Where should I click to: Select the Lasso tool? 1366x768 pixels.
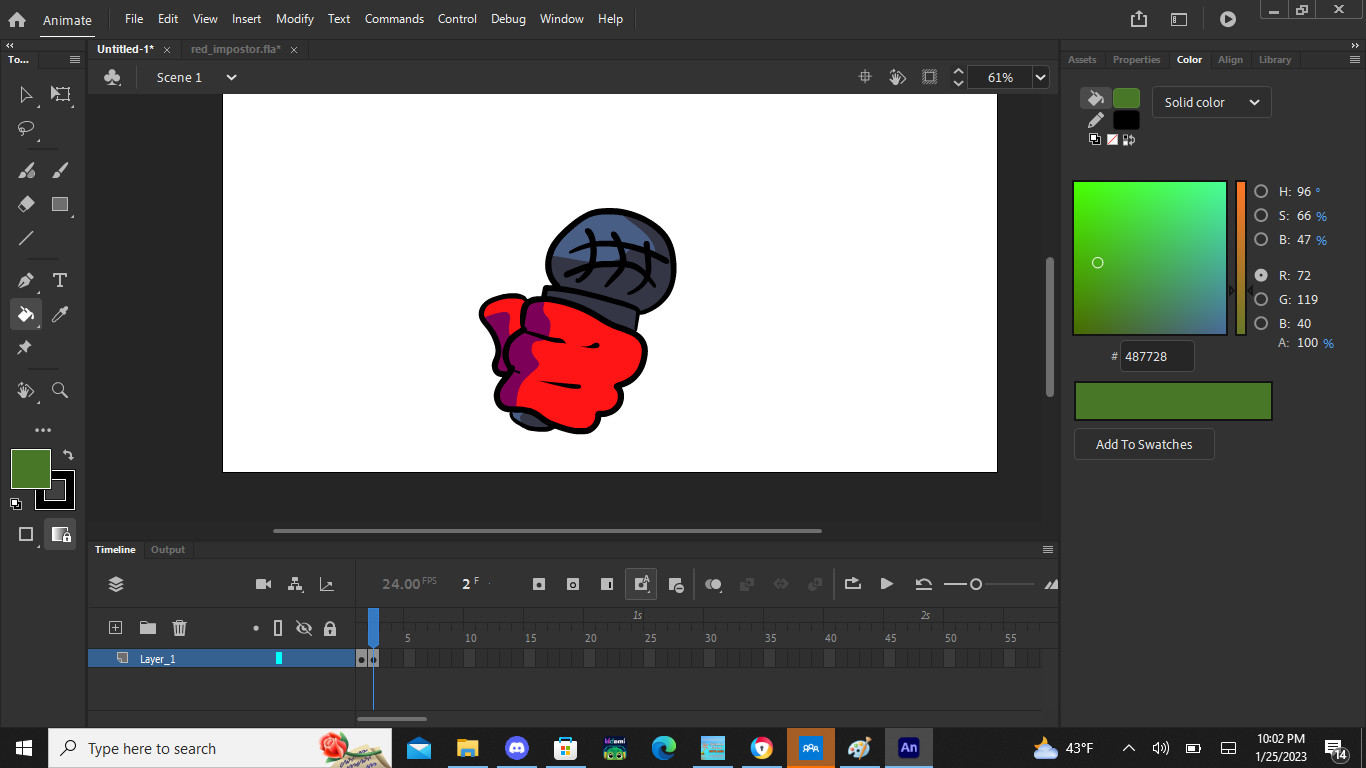pyautogui.click(x=26, y=128)
